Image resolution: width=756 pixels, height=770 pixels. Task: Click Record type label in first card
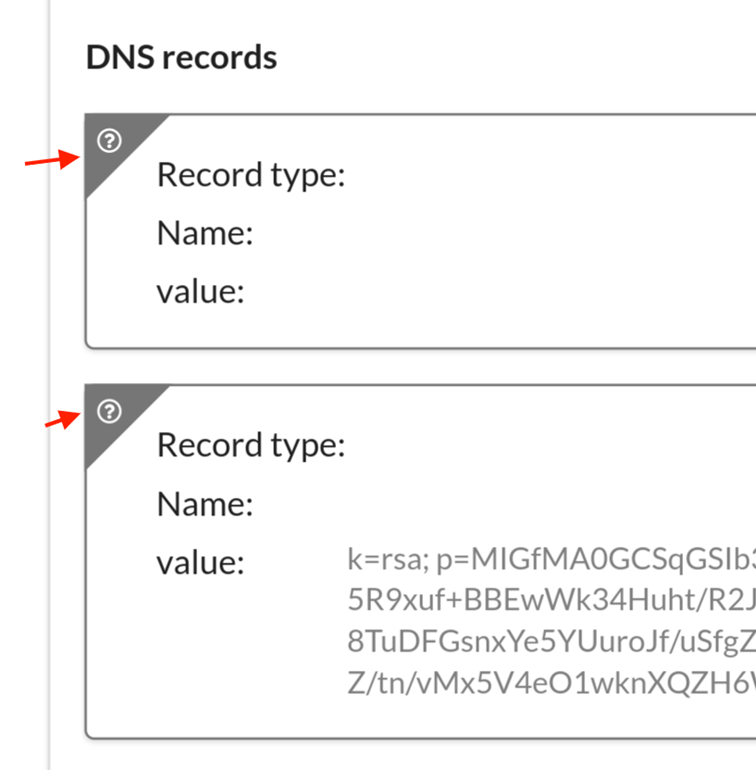251,176
